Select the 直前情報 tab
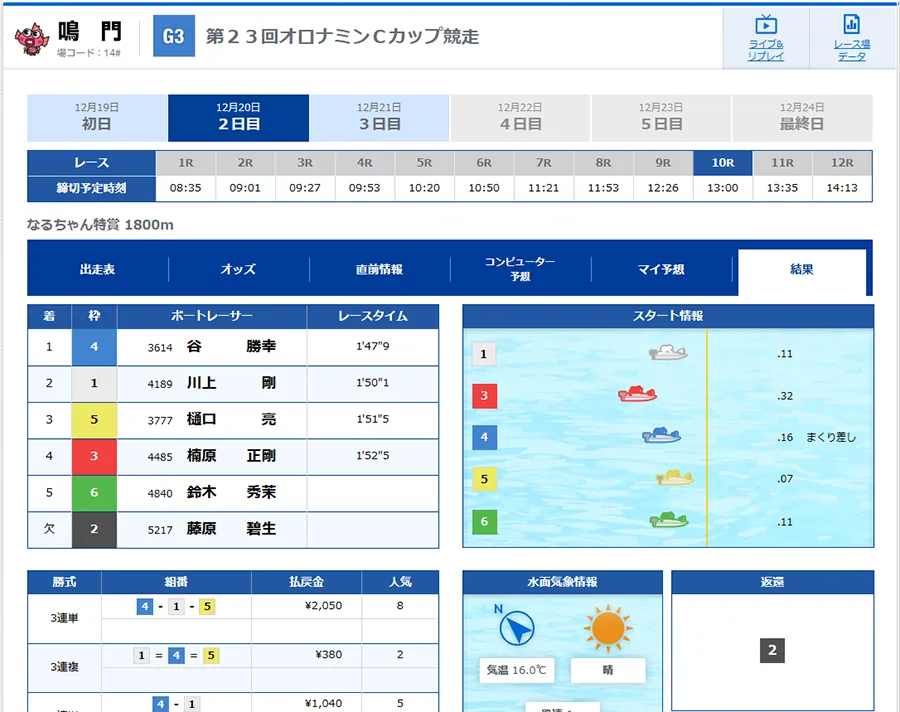The width and height of the screenshot is (900, 712). (379, 269)
